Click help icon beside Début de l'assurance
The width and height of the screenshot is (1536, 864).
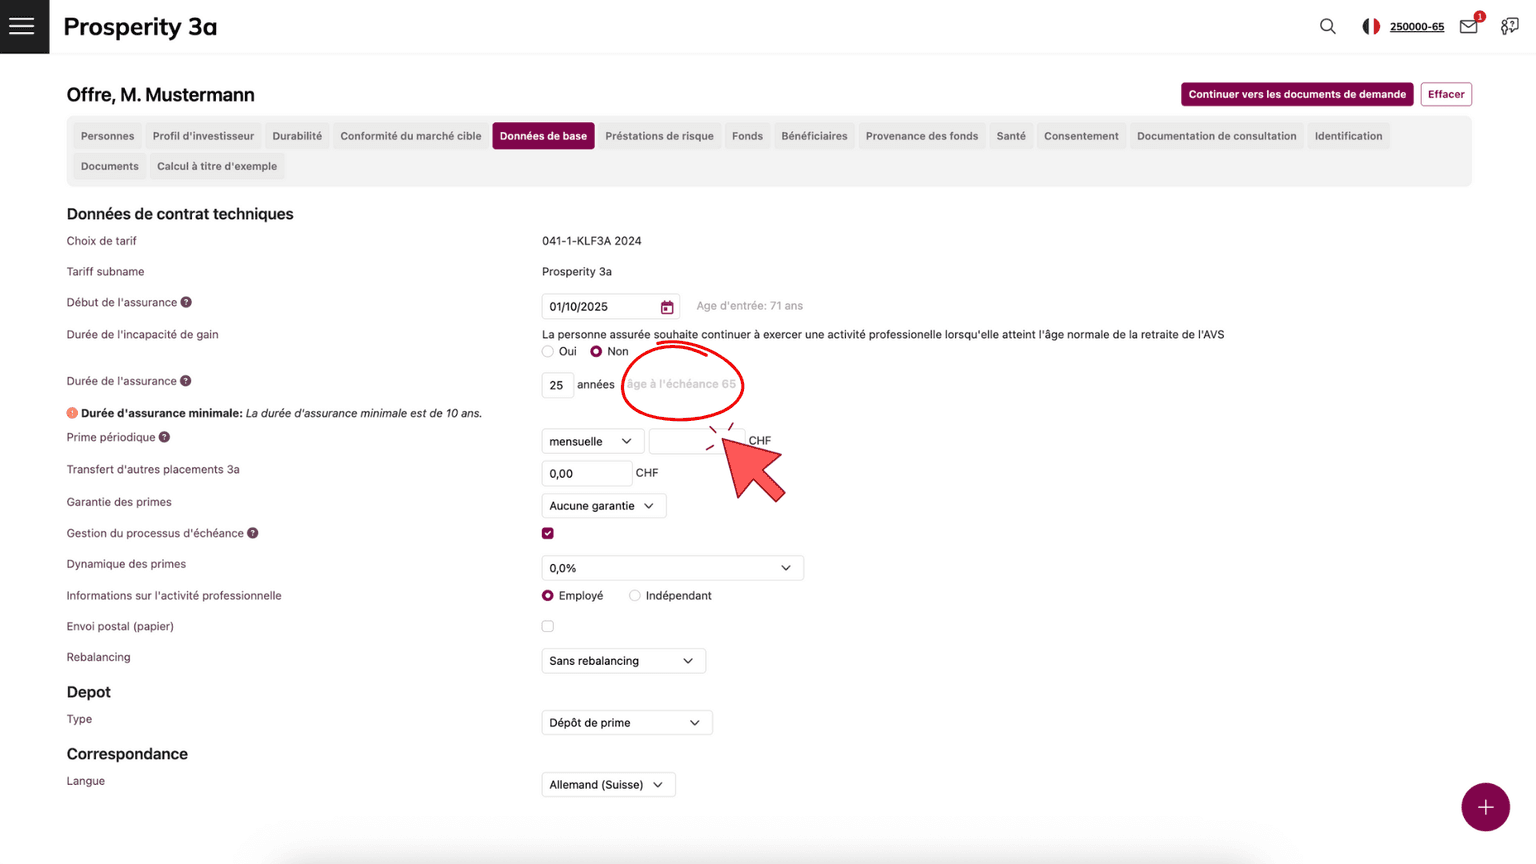tap(186, 302)
